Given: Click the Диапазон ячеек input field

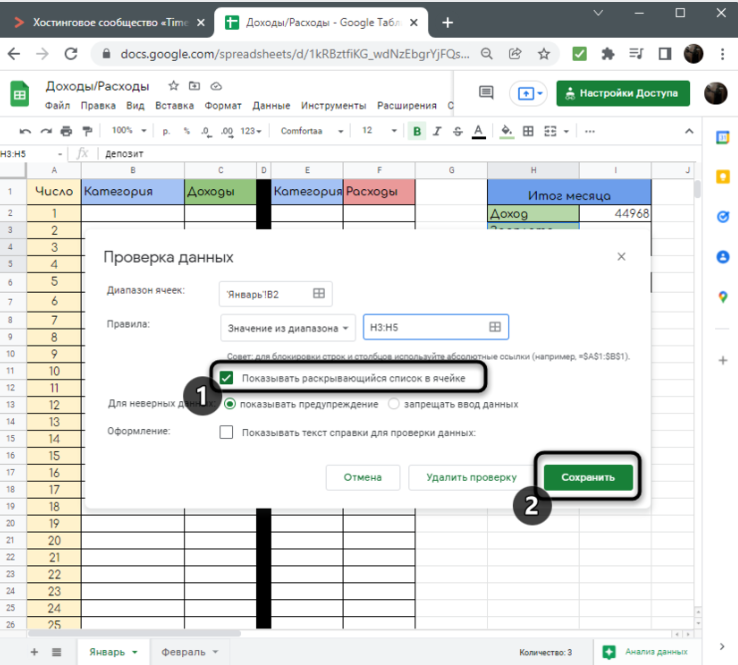Looking at the screenshot, I should tap(276, 294).
